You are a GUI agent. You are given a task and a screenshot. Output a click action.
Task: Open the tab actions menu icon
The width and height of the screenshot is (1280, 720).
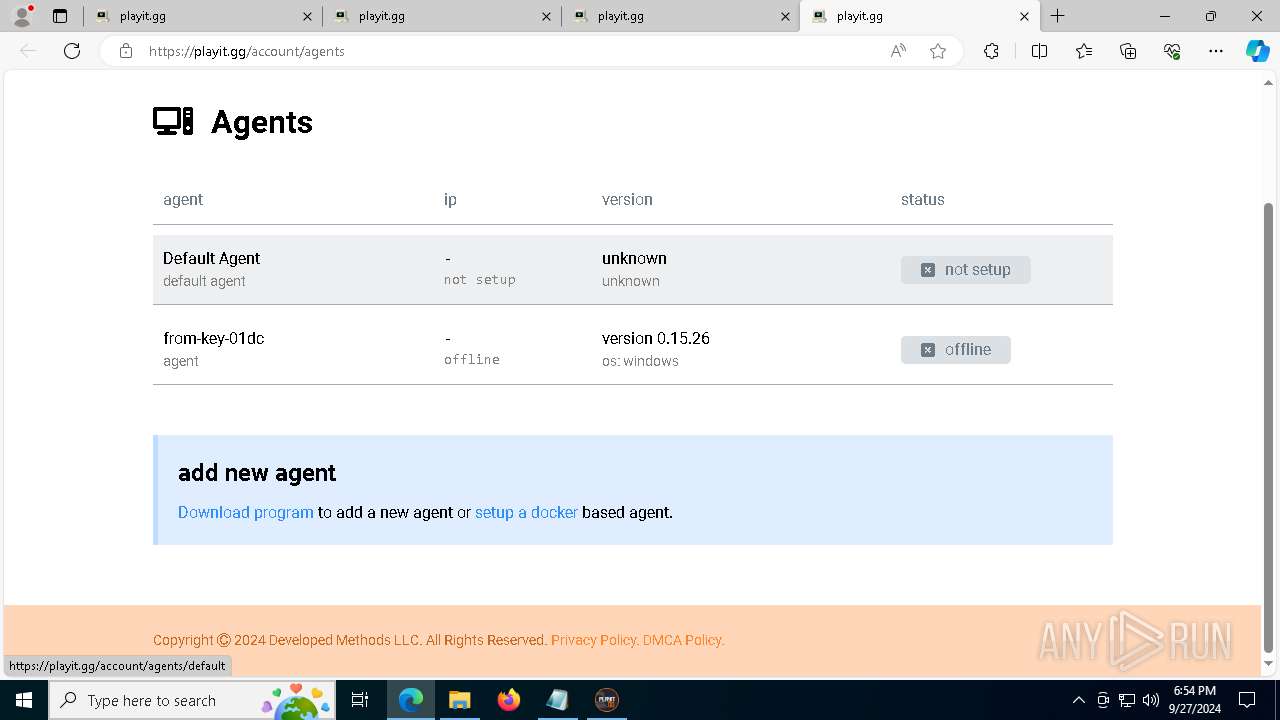pyautogui.click(x=60, y=16)
